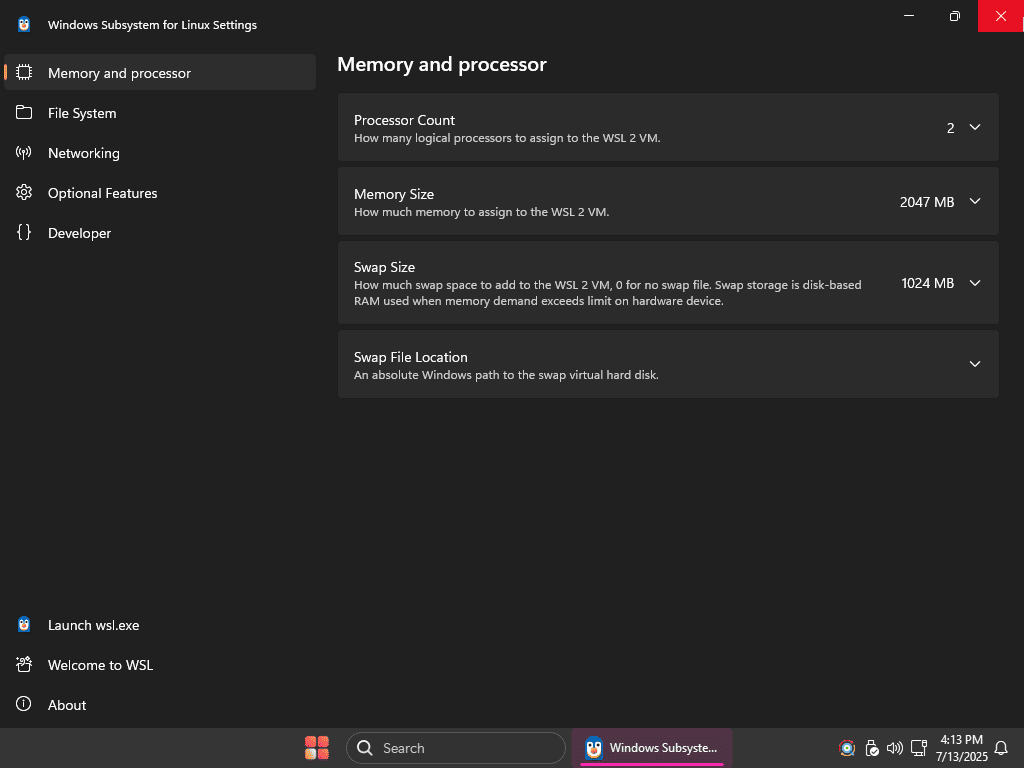Click the About label in the sidebar
This screenshot has width=1024, height=768.
click(x=67, y=705)
